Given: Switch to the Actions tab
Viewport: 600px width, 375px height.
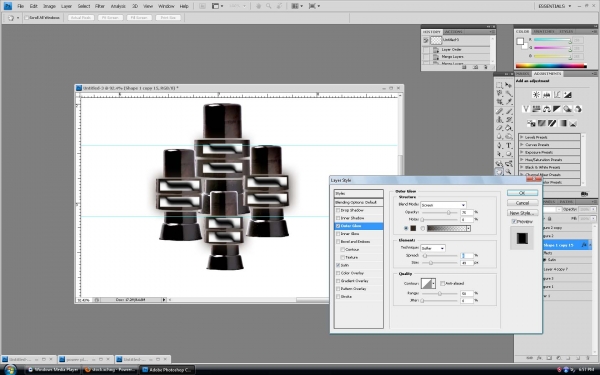Looking at the screenshot, I should [453, 32].
